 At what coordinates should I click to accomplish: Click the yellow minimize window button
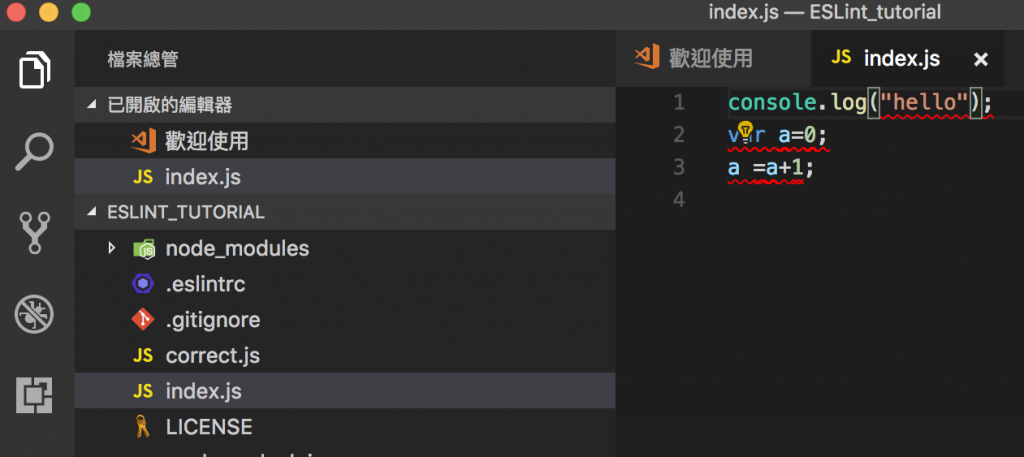coord(49,12)
